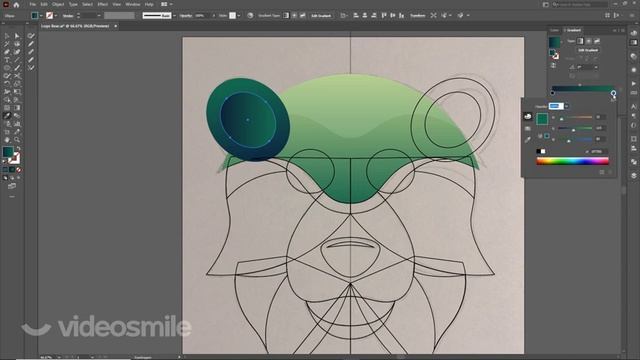Image resolution: width=640 pixels, height=360 pixels.
Task: Select the Pen tool
Action: (x=7, y=52)
